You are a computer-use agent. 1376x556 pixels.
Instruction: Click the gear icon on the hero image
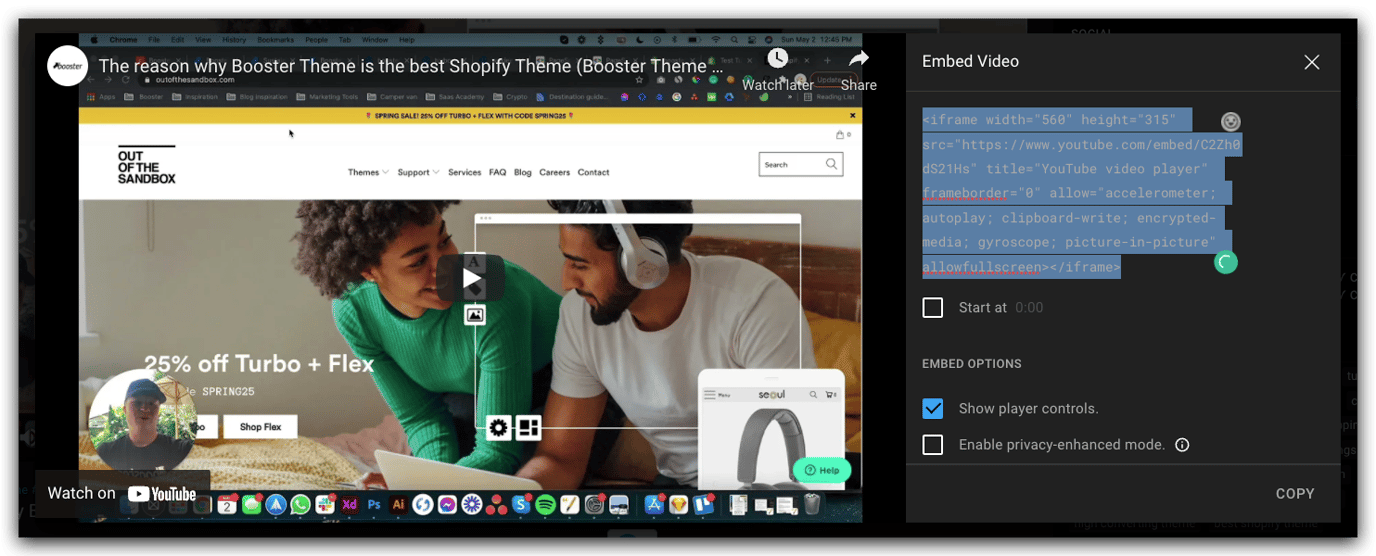click(498, 428)
